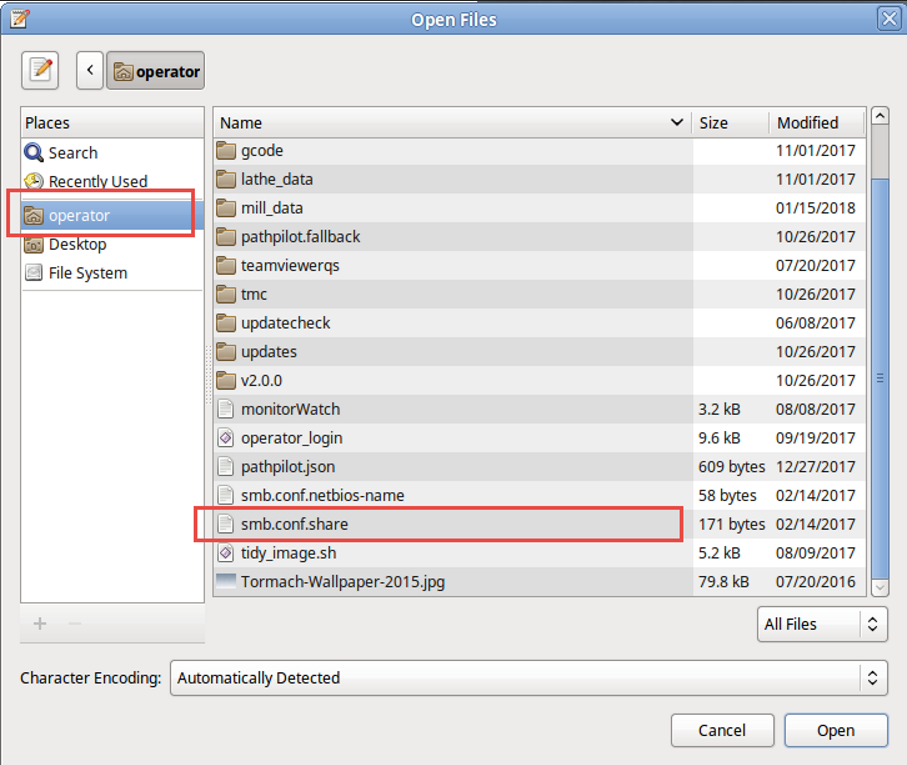The height and width of the screenshot is (765, 907).
Task: Click the operator folder path button
Action: pyautogui.click(x=156, y=71)
